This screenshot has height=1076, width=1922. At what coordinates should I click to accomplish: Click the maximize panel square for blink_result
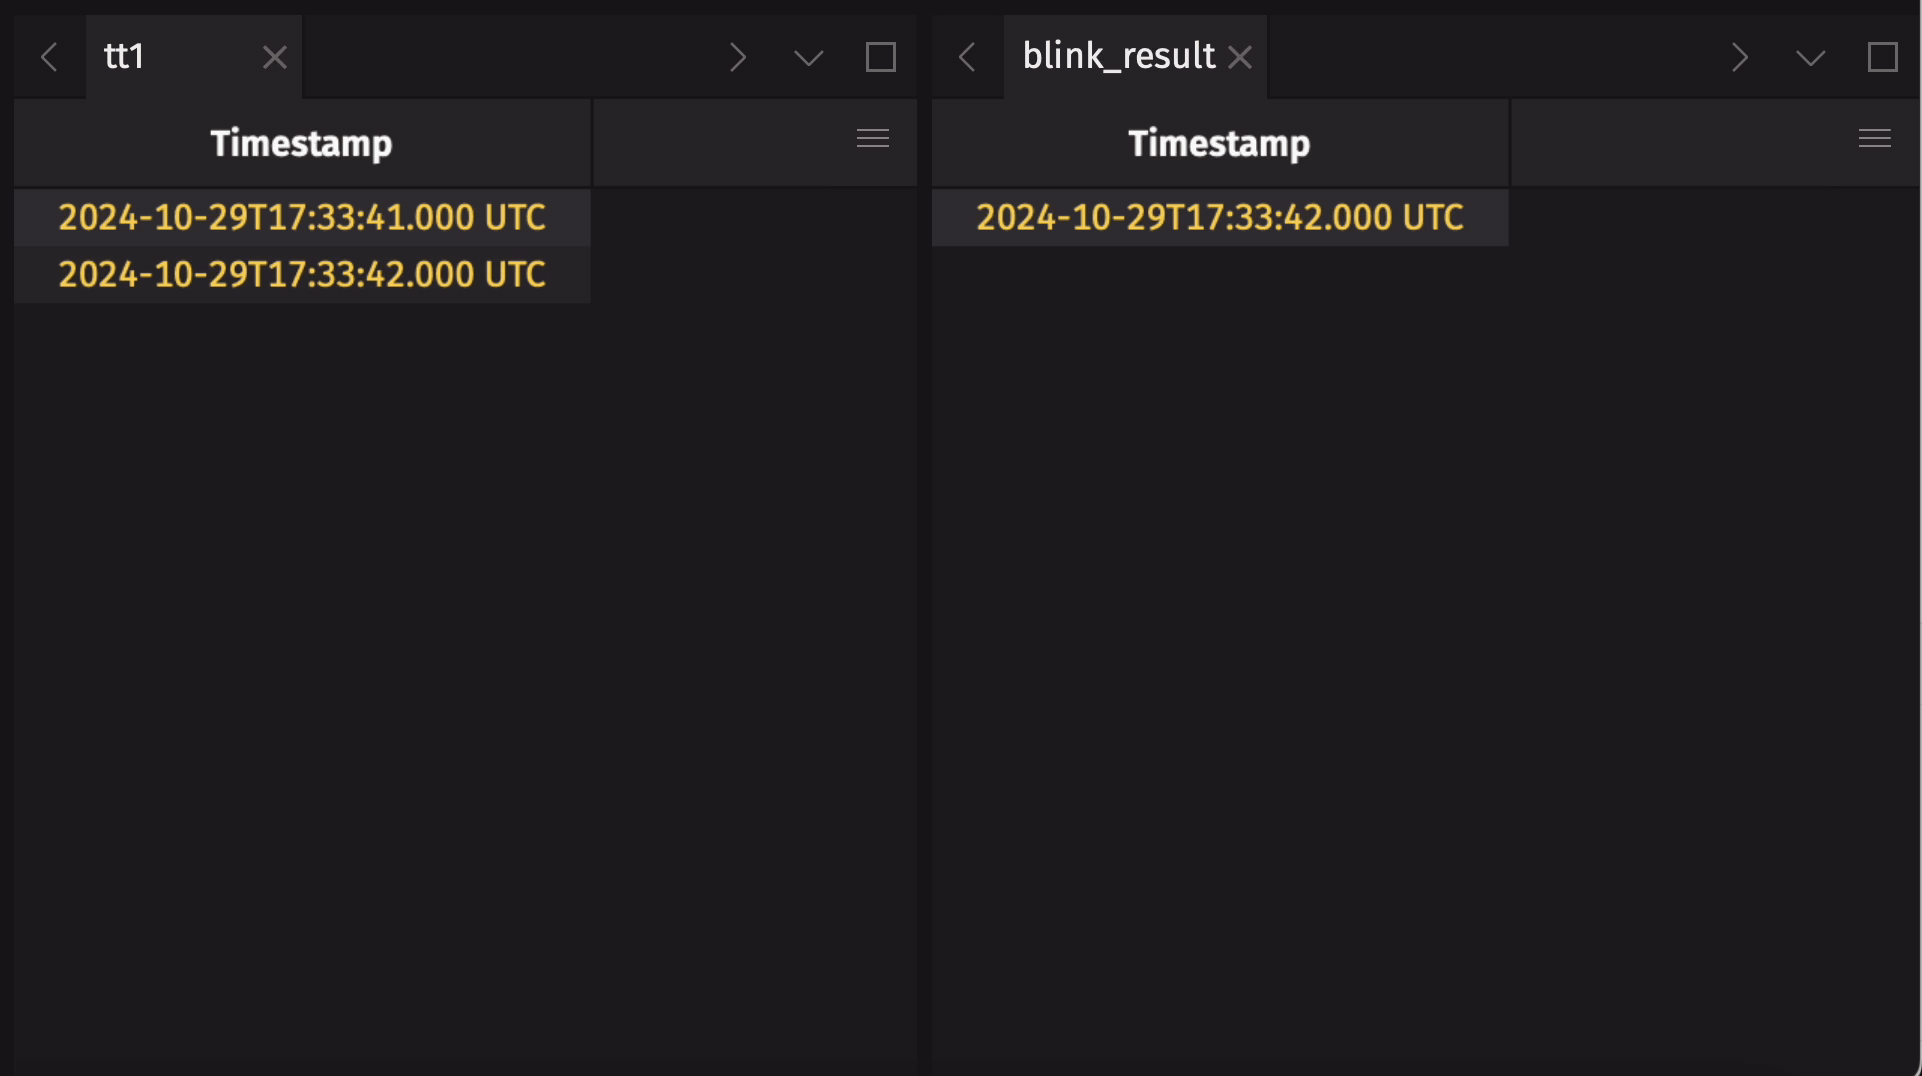(1884, 57)
